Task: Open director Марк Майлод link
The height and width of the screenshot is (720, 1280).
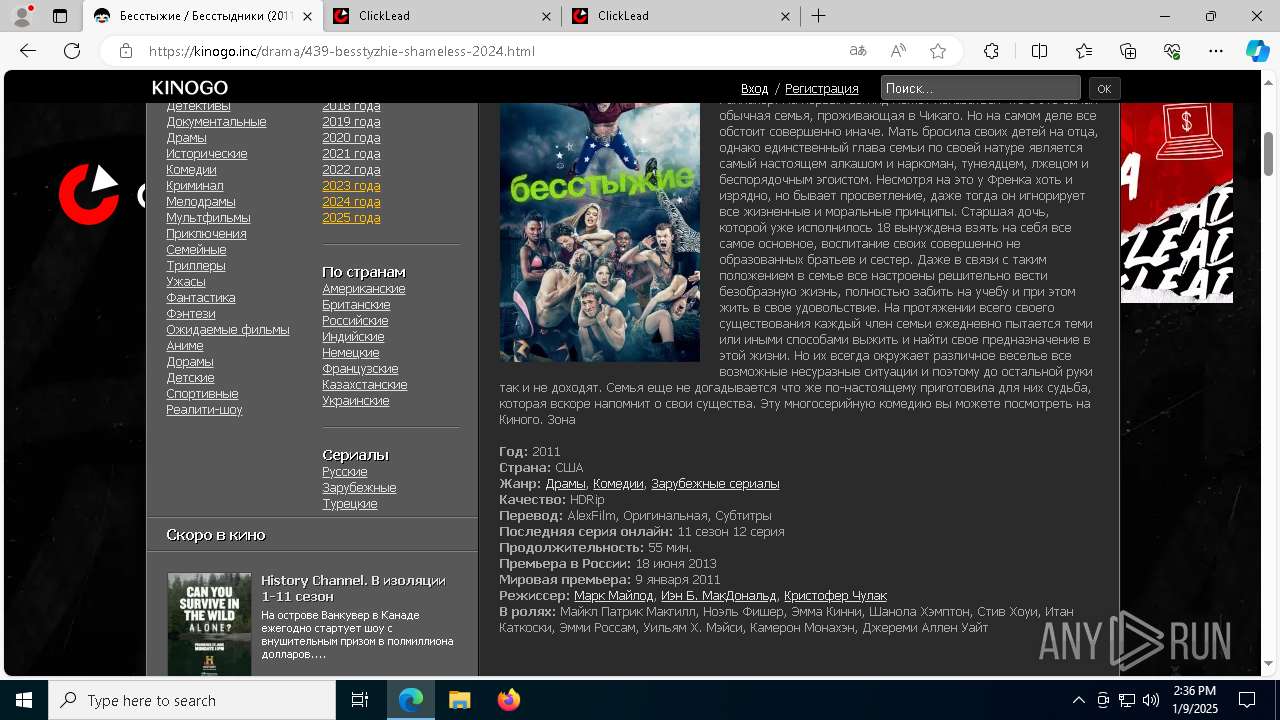Action: pyautogui.click(x=614, y=596)
